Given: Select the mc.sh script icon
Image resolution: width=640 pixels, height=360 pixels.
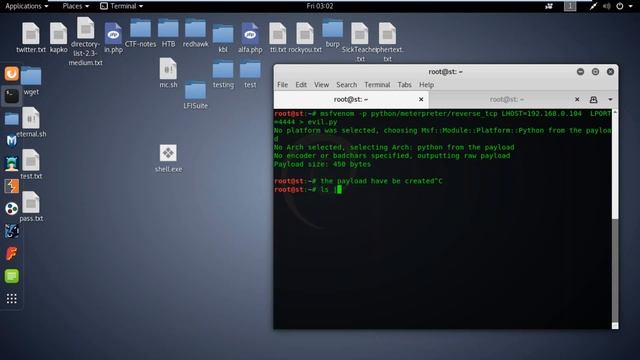Looking at the screenshot, I should pyautogui.click(x=168, y=69).
